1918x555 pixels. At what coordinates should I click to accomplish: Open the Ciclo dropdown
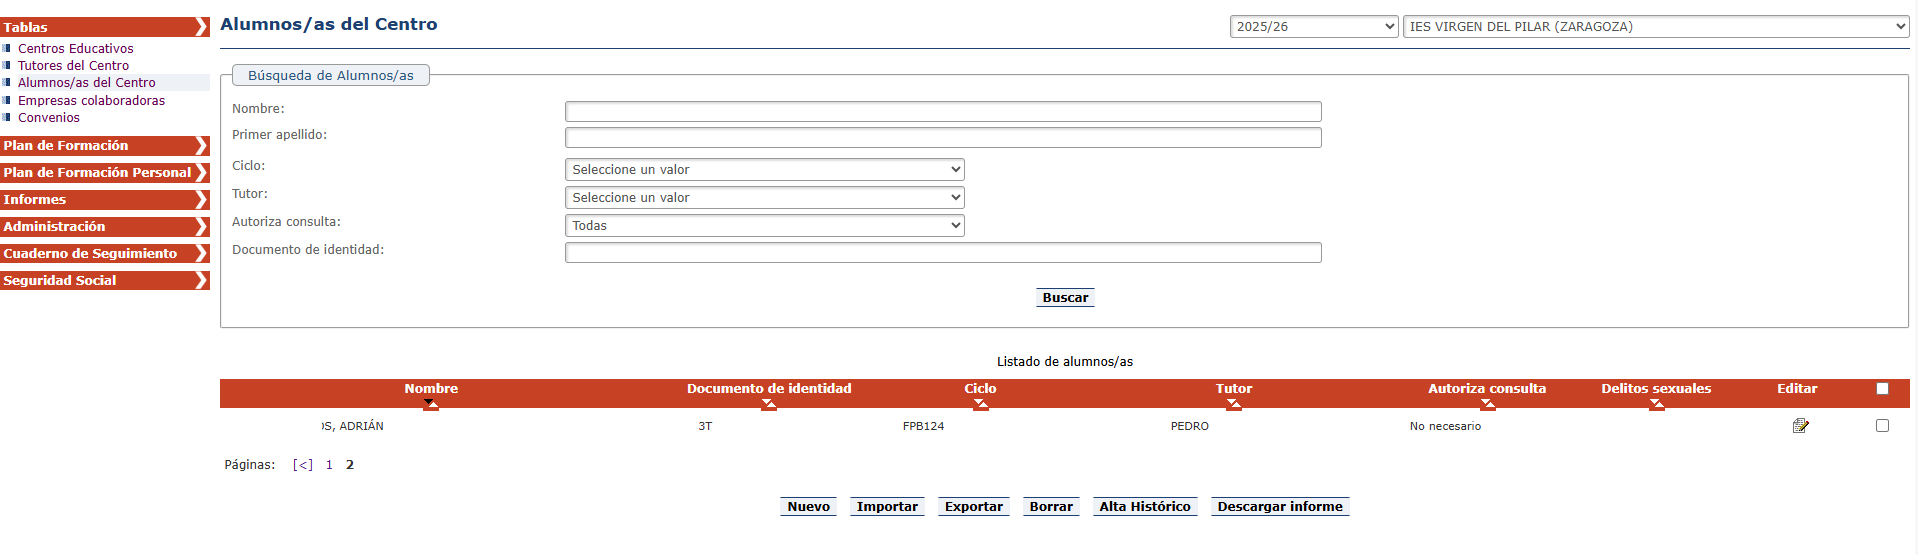[764, 170]
